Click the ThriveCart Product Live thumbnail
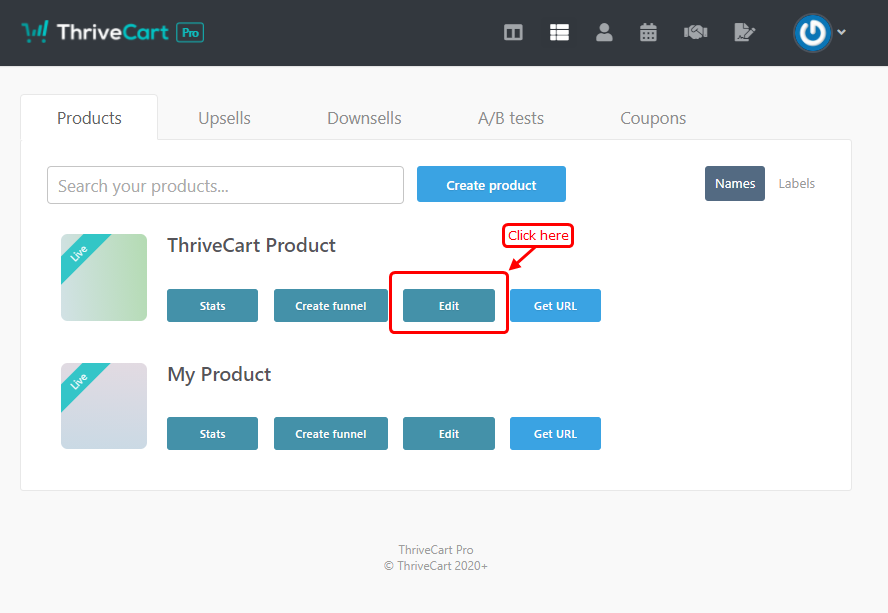This screenshot has height=613, width=888. pyautogui.click(x=104, y=278)
